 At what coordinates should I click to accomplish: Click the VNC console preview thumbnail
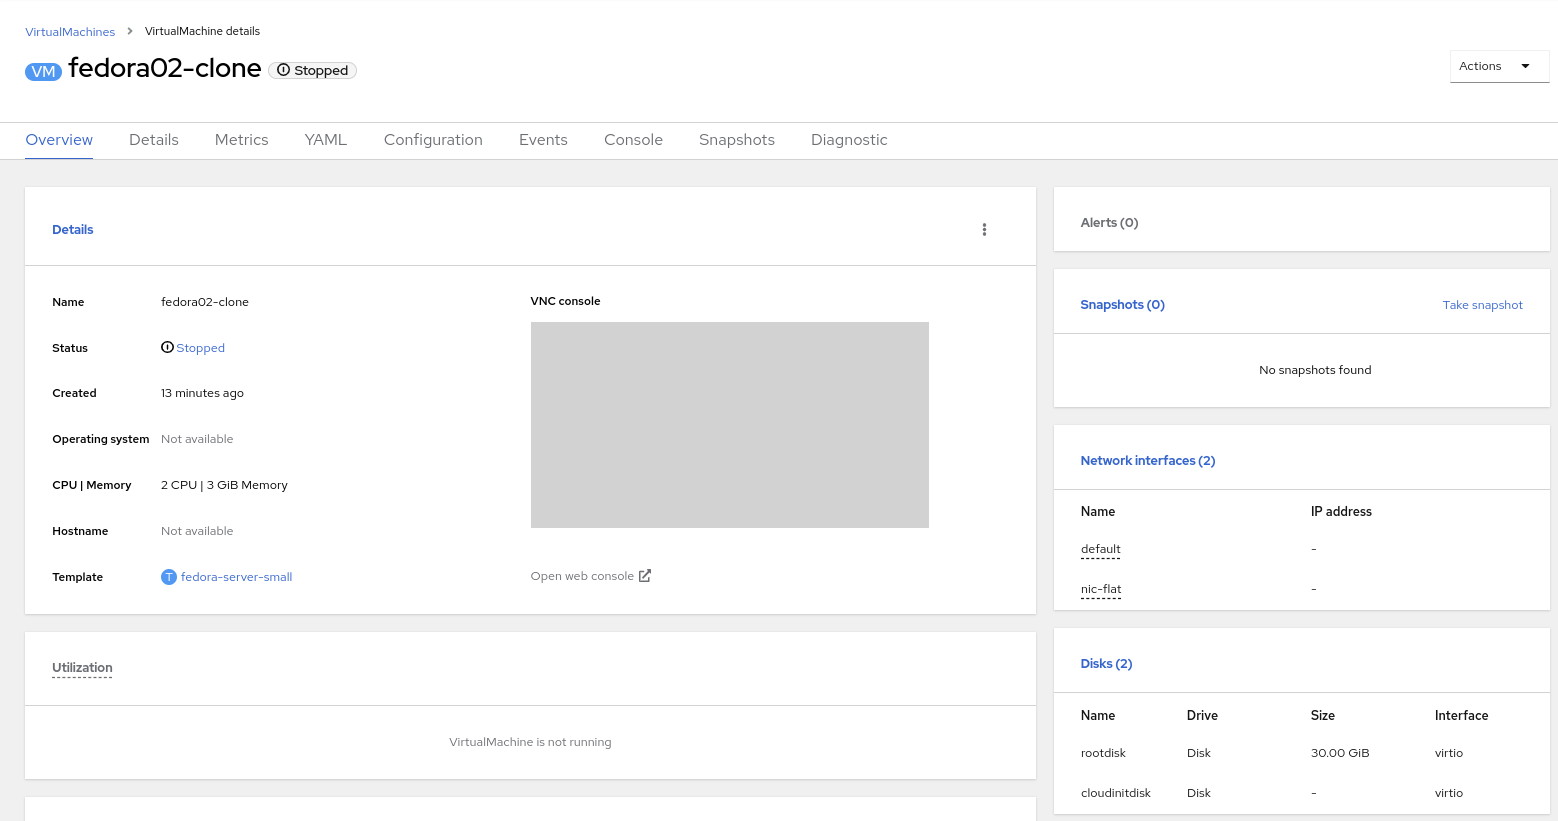tap(729, 425)
